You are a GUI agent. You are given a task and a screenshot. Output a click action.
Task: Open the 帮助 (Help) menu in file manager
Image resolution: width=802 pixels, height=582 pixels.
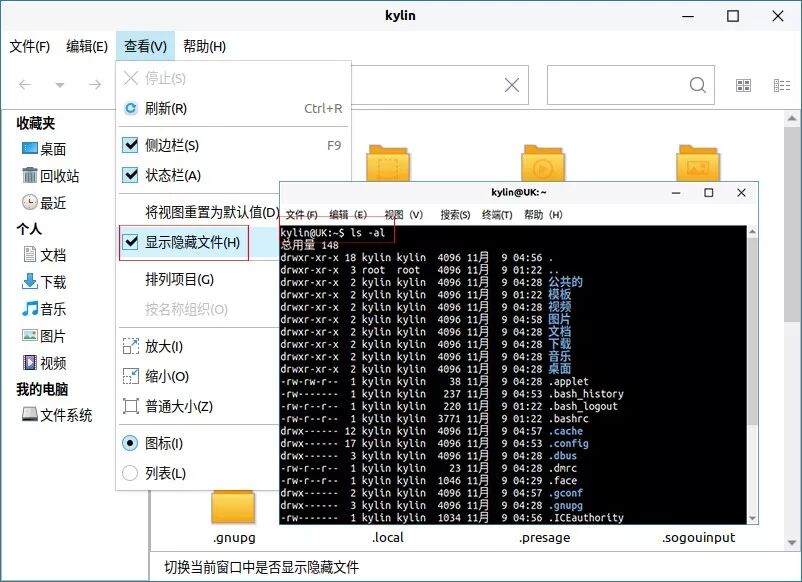tap(202, 45)
